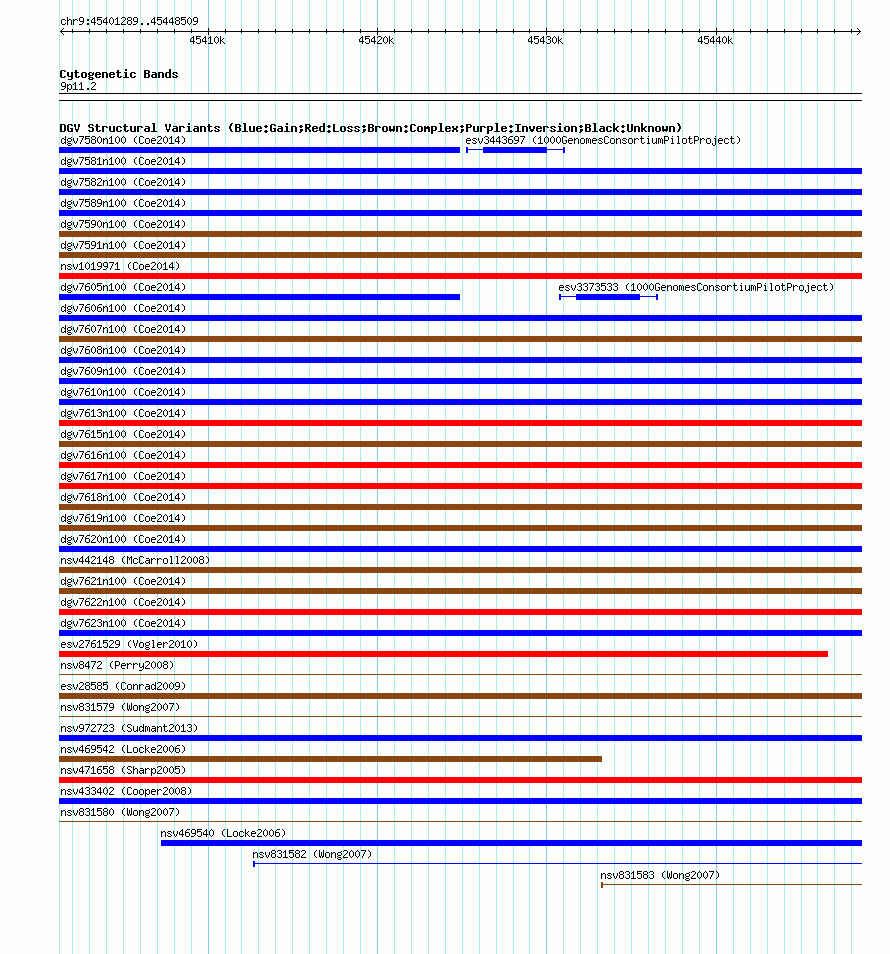Click brown bar under nsv469542 (Locke2006)

[330, 759]
